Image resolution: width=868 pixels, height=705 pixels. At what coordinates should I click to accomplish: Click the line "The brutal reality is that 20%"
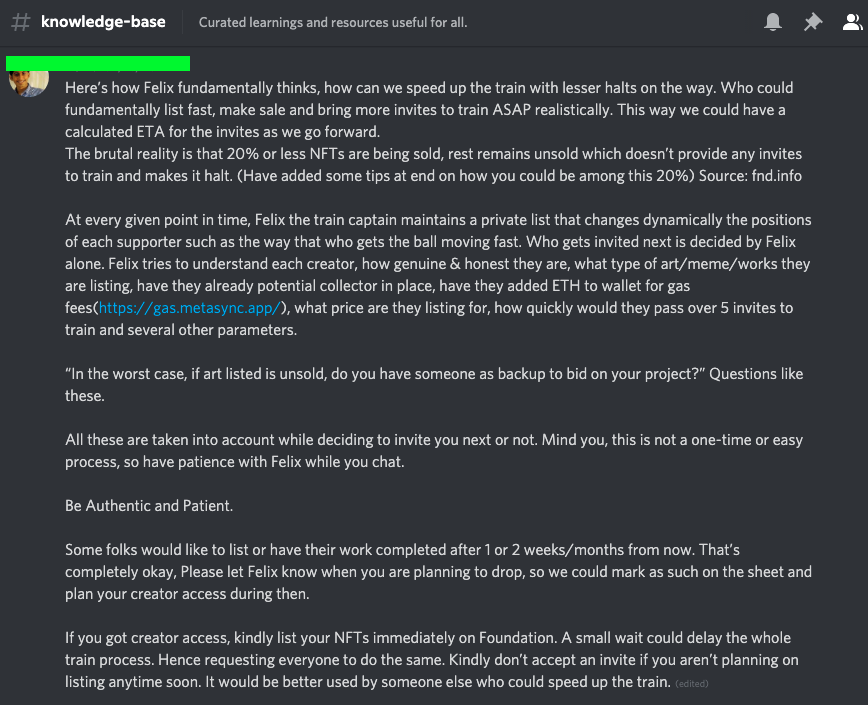(x=433, y=154)
